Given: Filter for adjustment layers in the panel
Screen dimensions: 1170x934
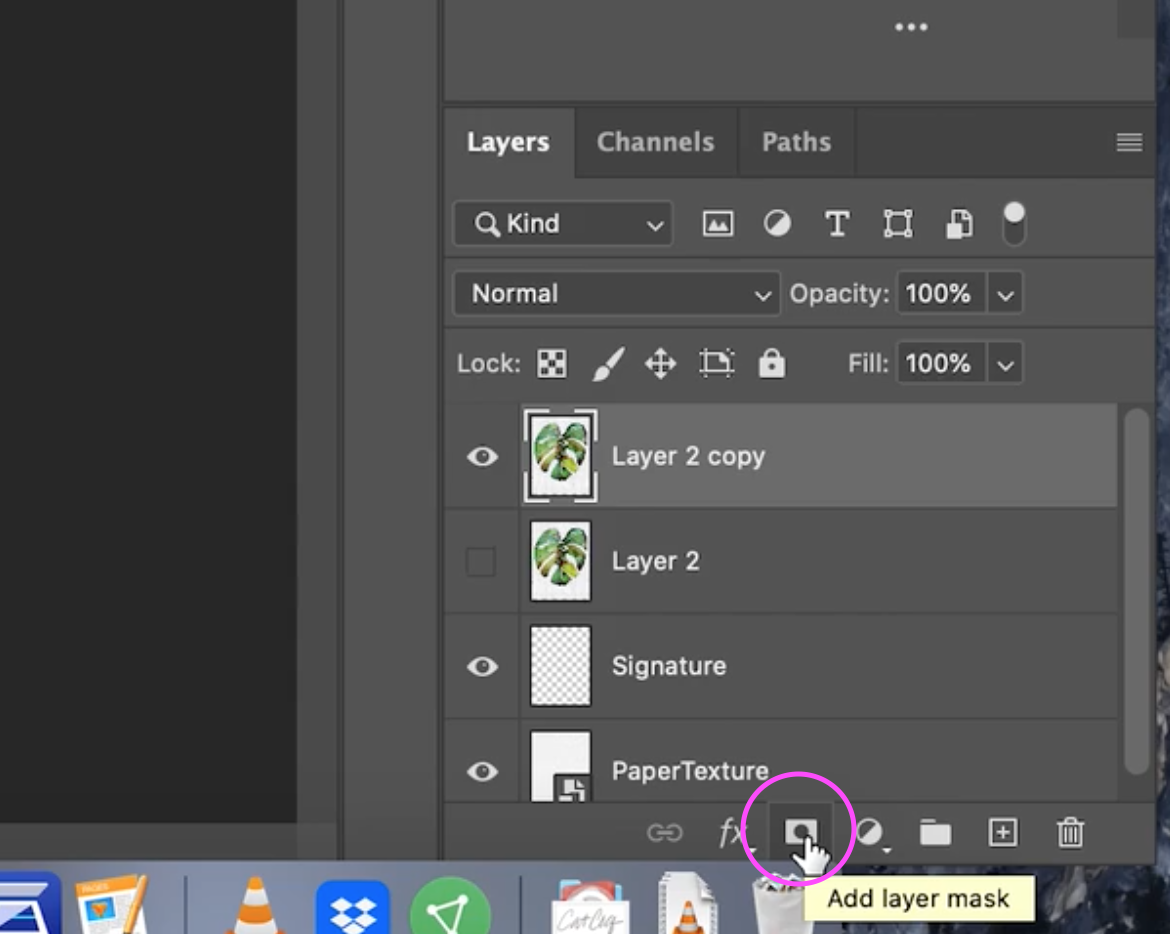Looking at the screenshot, I should (776, 223).
